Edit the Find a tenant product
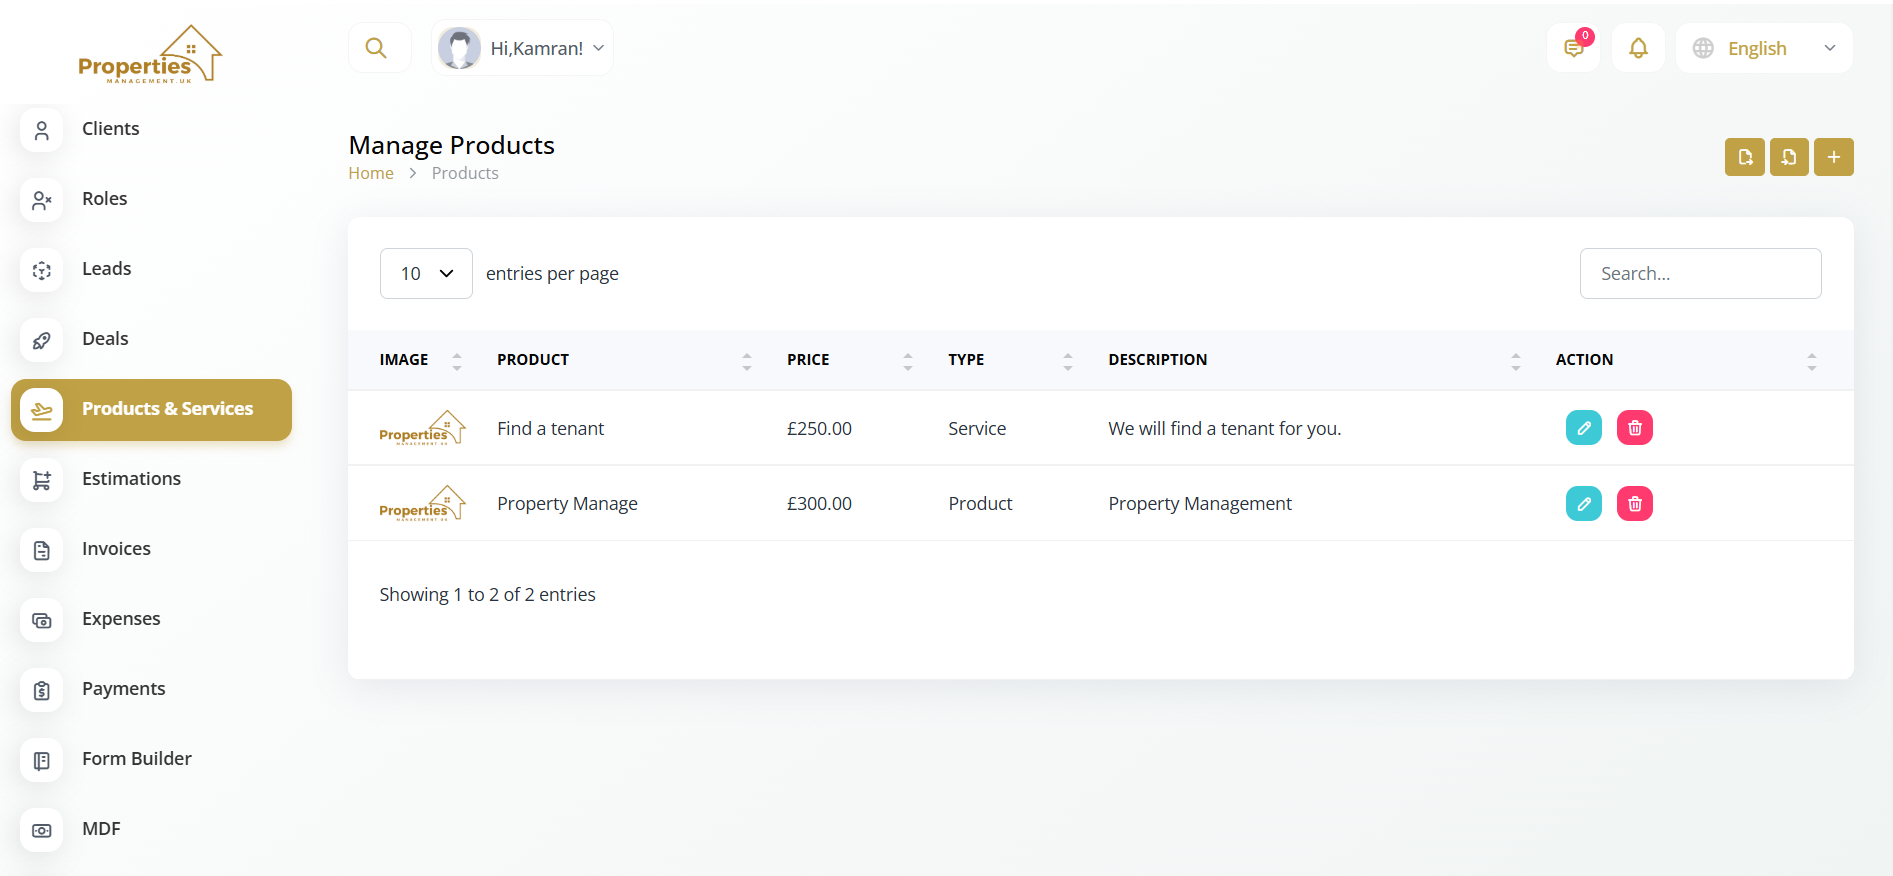The width and height of the screenshot is (1893, 876). coord(1583,428)
